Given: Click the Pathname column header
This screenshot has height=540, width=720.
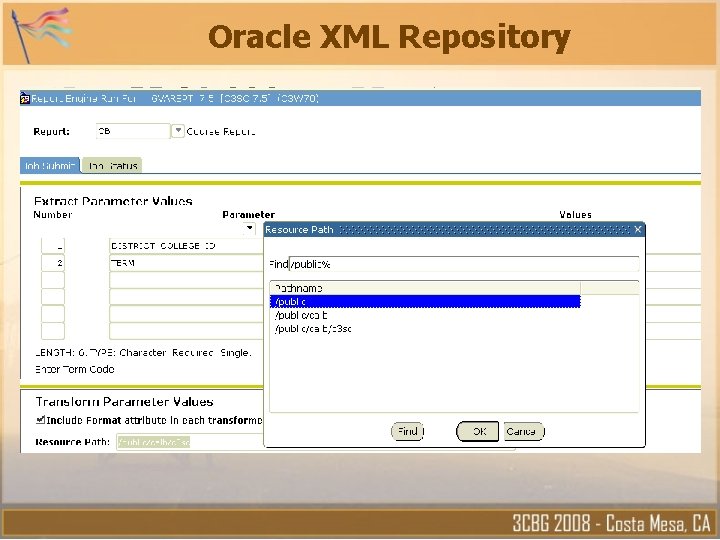Looking at the screenshot, I should pos(425,288).
